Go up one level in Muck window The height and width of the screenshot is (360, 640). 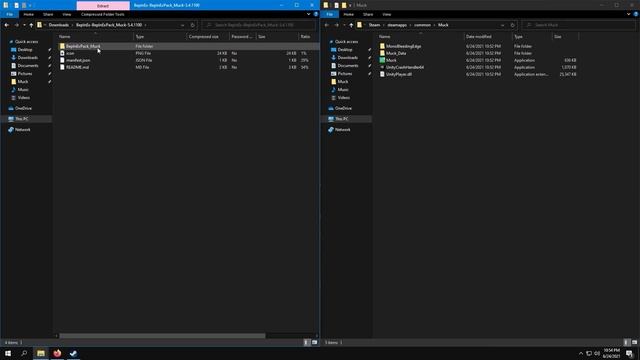pos(351,25)
